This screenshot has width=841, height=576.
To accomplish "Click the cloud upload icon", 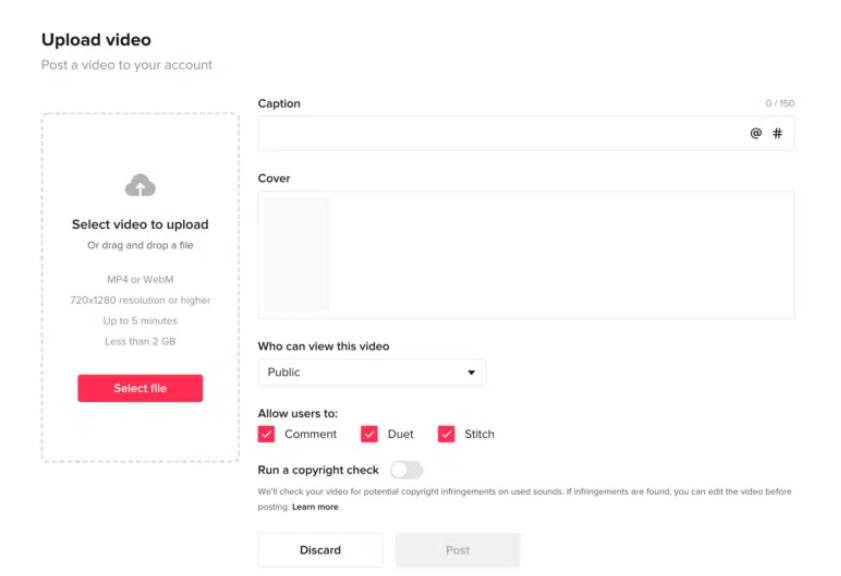I will tap(140, 186).
